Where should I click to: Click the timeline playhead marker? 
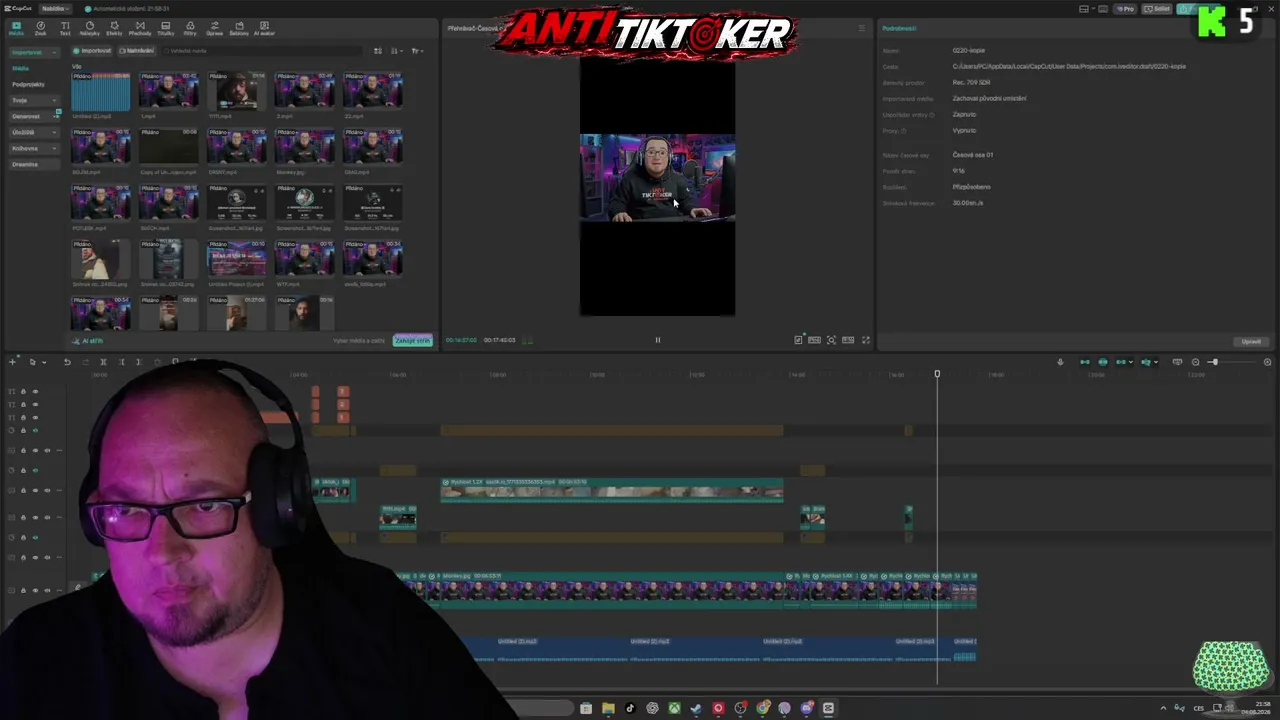coord(937,374)
